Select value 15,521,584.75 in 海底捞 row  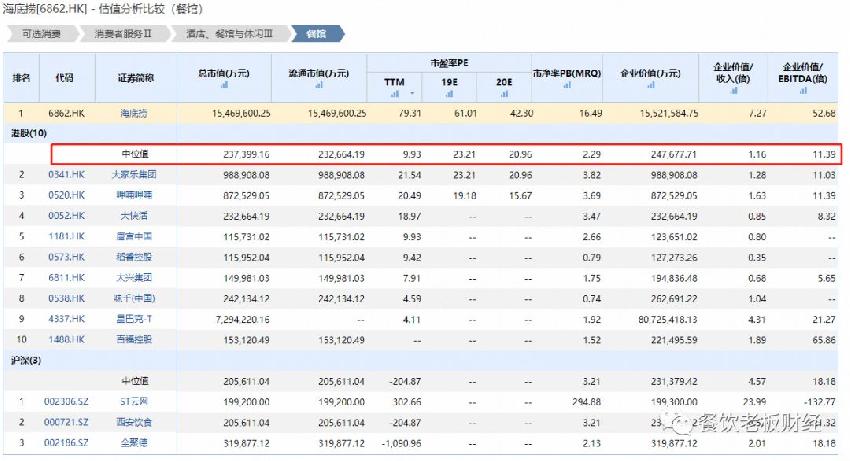[x=668, y=113]
